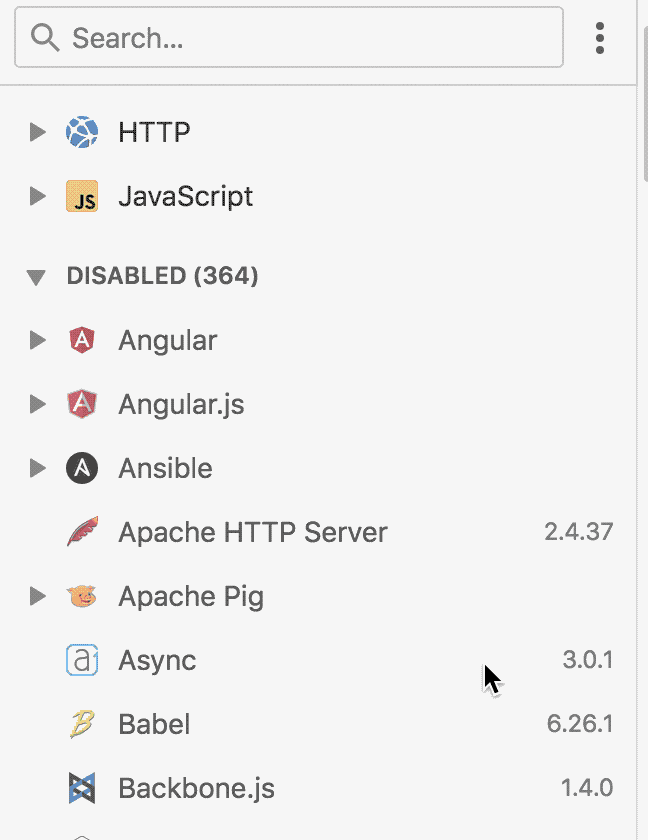The width and height of the screenshot is (648, 840).
Task: Collapse the DISABLED (364) section
Action: tap(36, 277)
